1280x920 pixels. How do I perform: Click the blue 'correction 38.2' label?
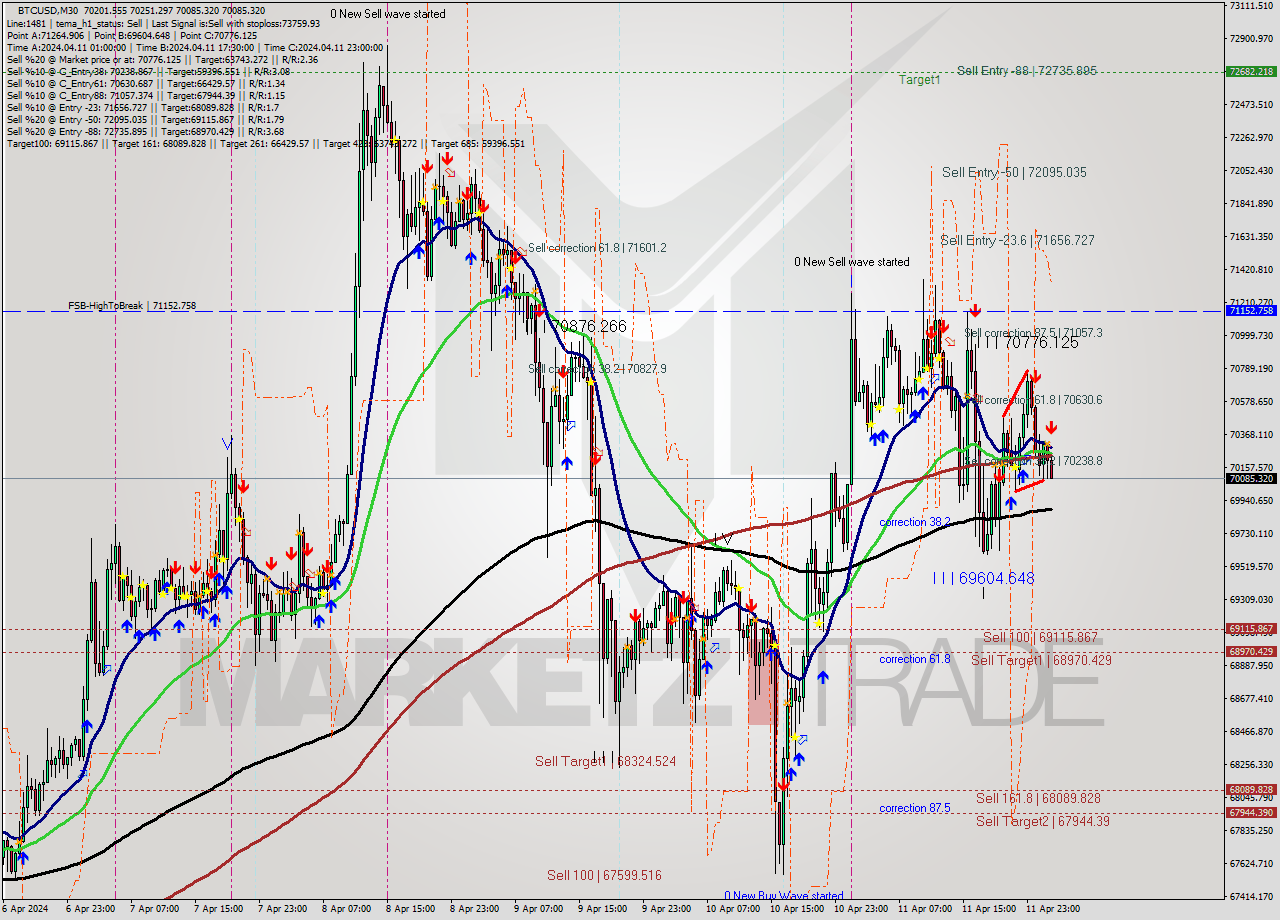pos(915,522)
